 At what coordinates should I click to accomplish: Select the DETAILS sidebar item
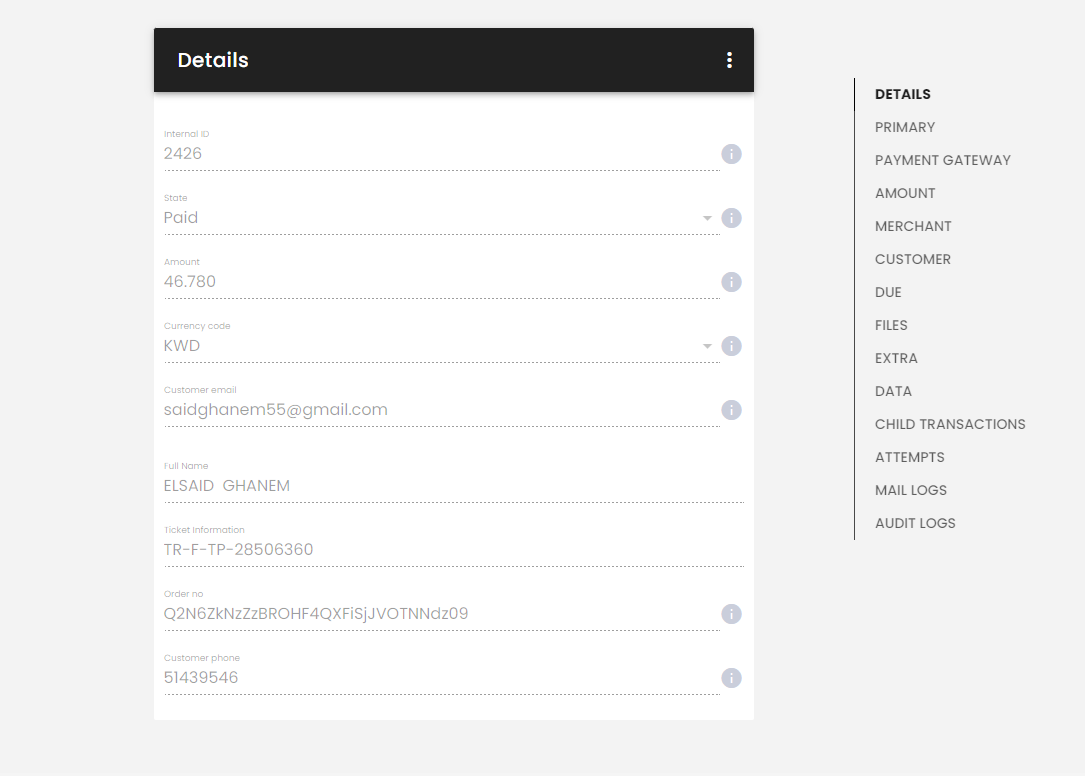point(902,94)
